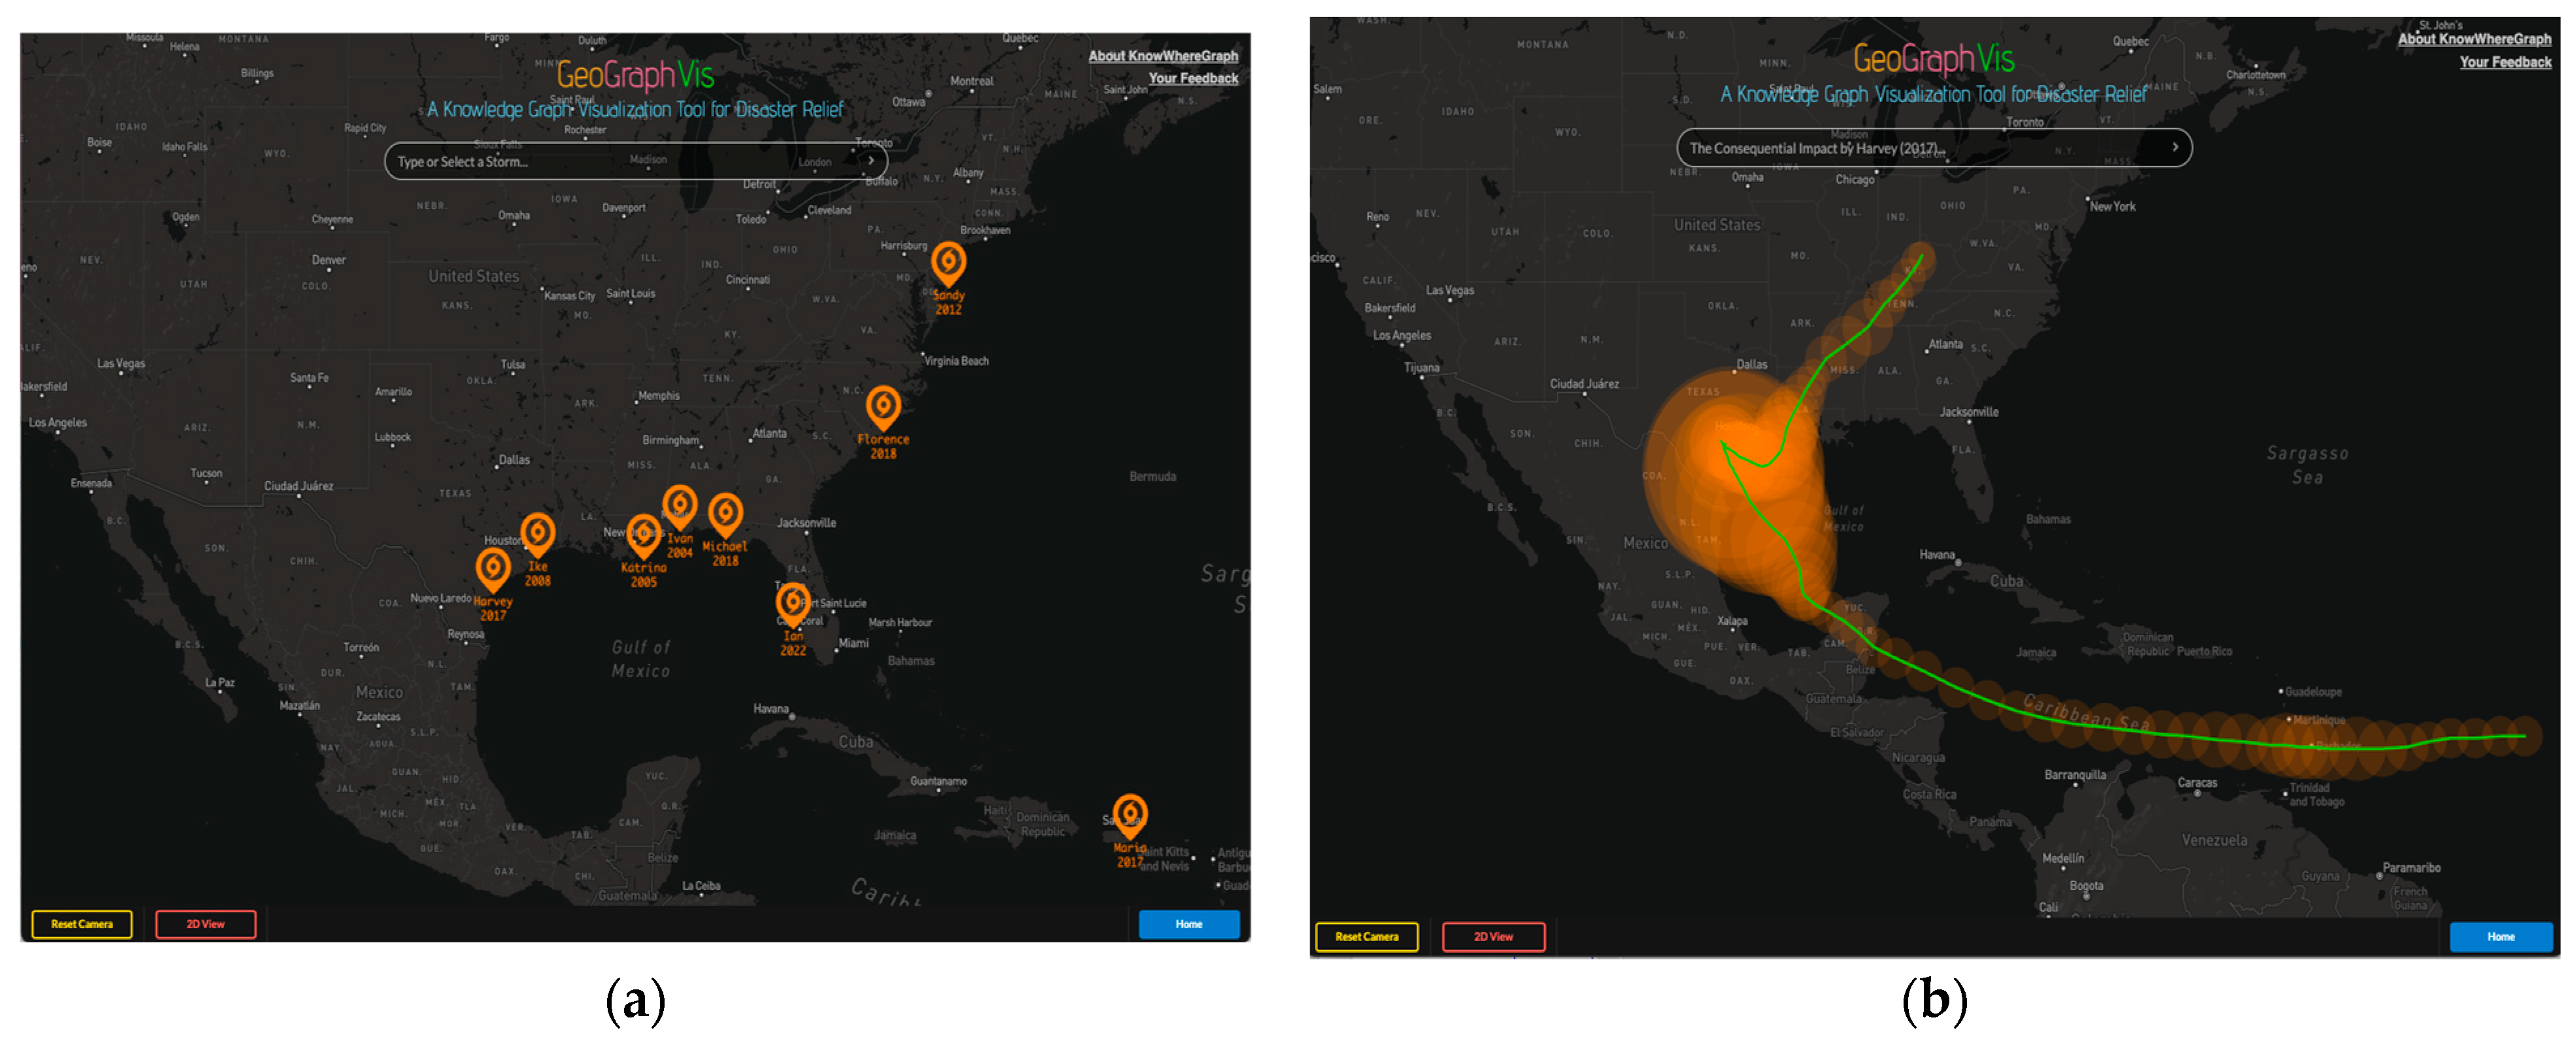The width and height of the screenshot is (2576, 1041).
Task: Expand the storm selector arrow in left panel
Action: [x=871, y=161]
